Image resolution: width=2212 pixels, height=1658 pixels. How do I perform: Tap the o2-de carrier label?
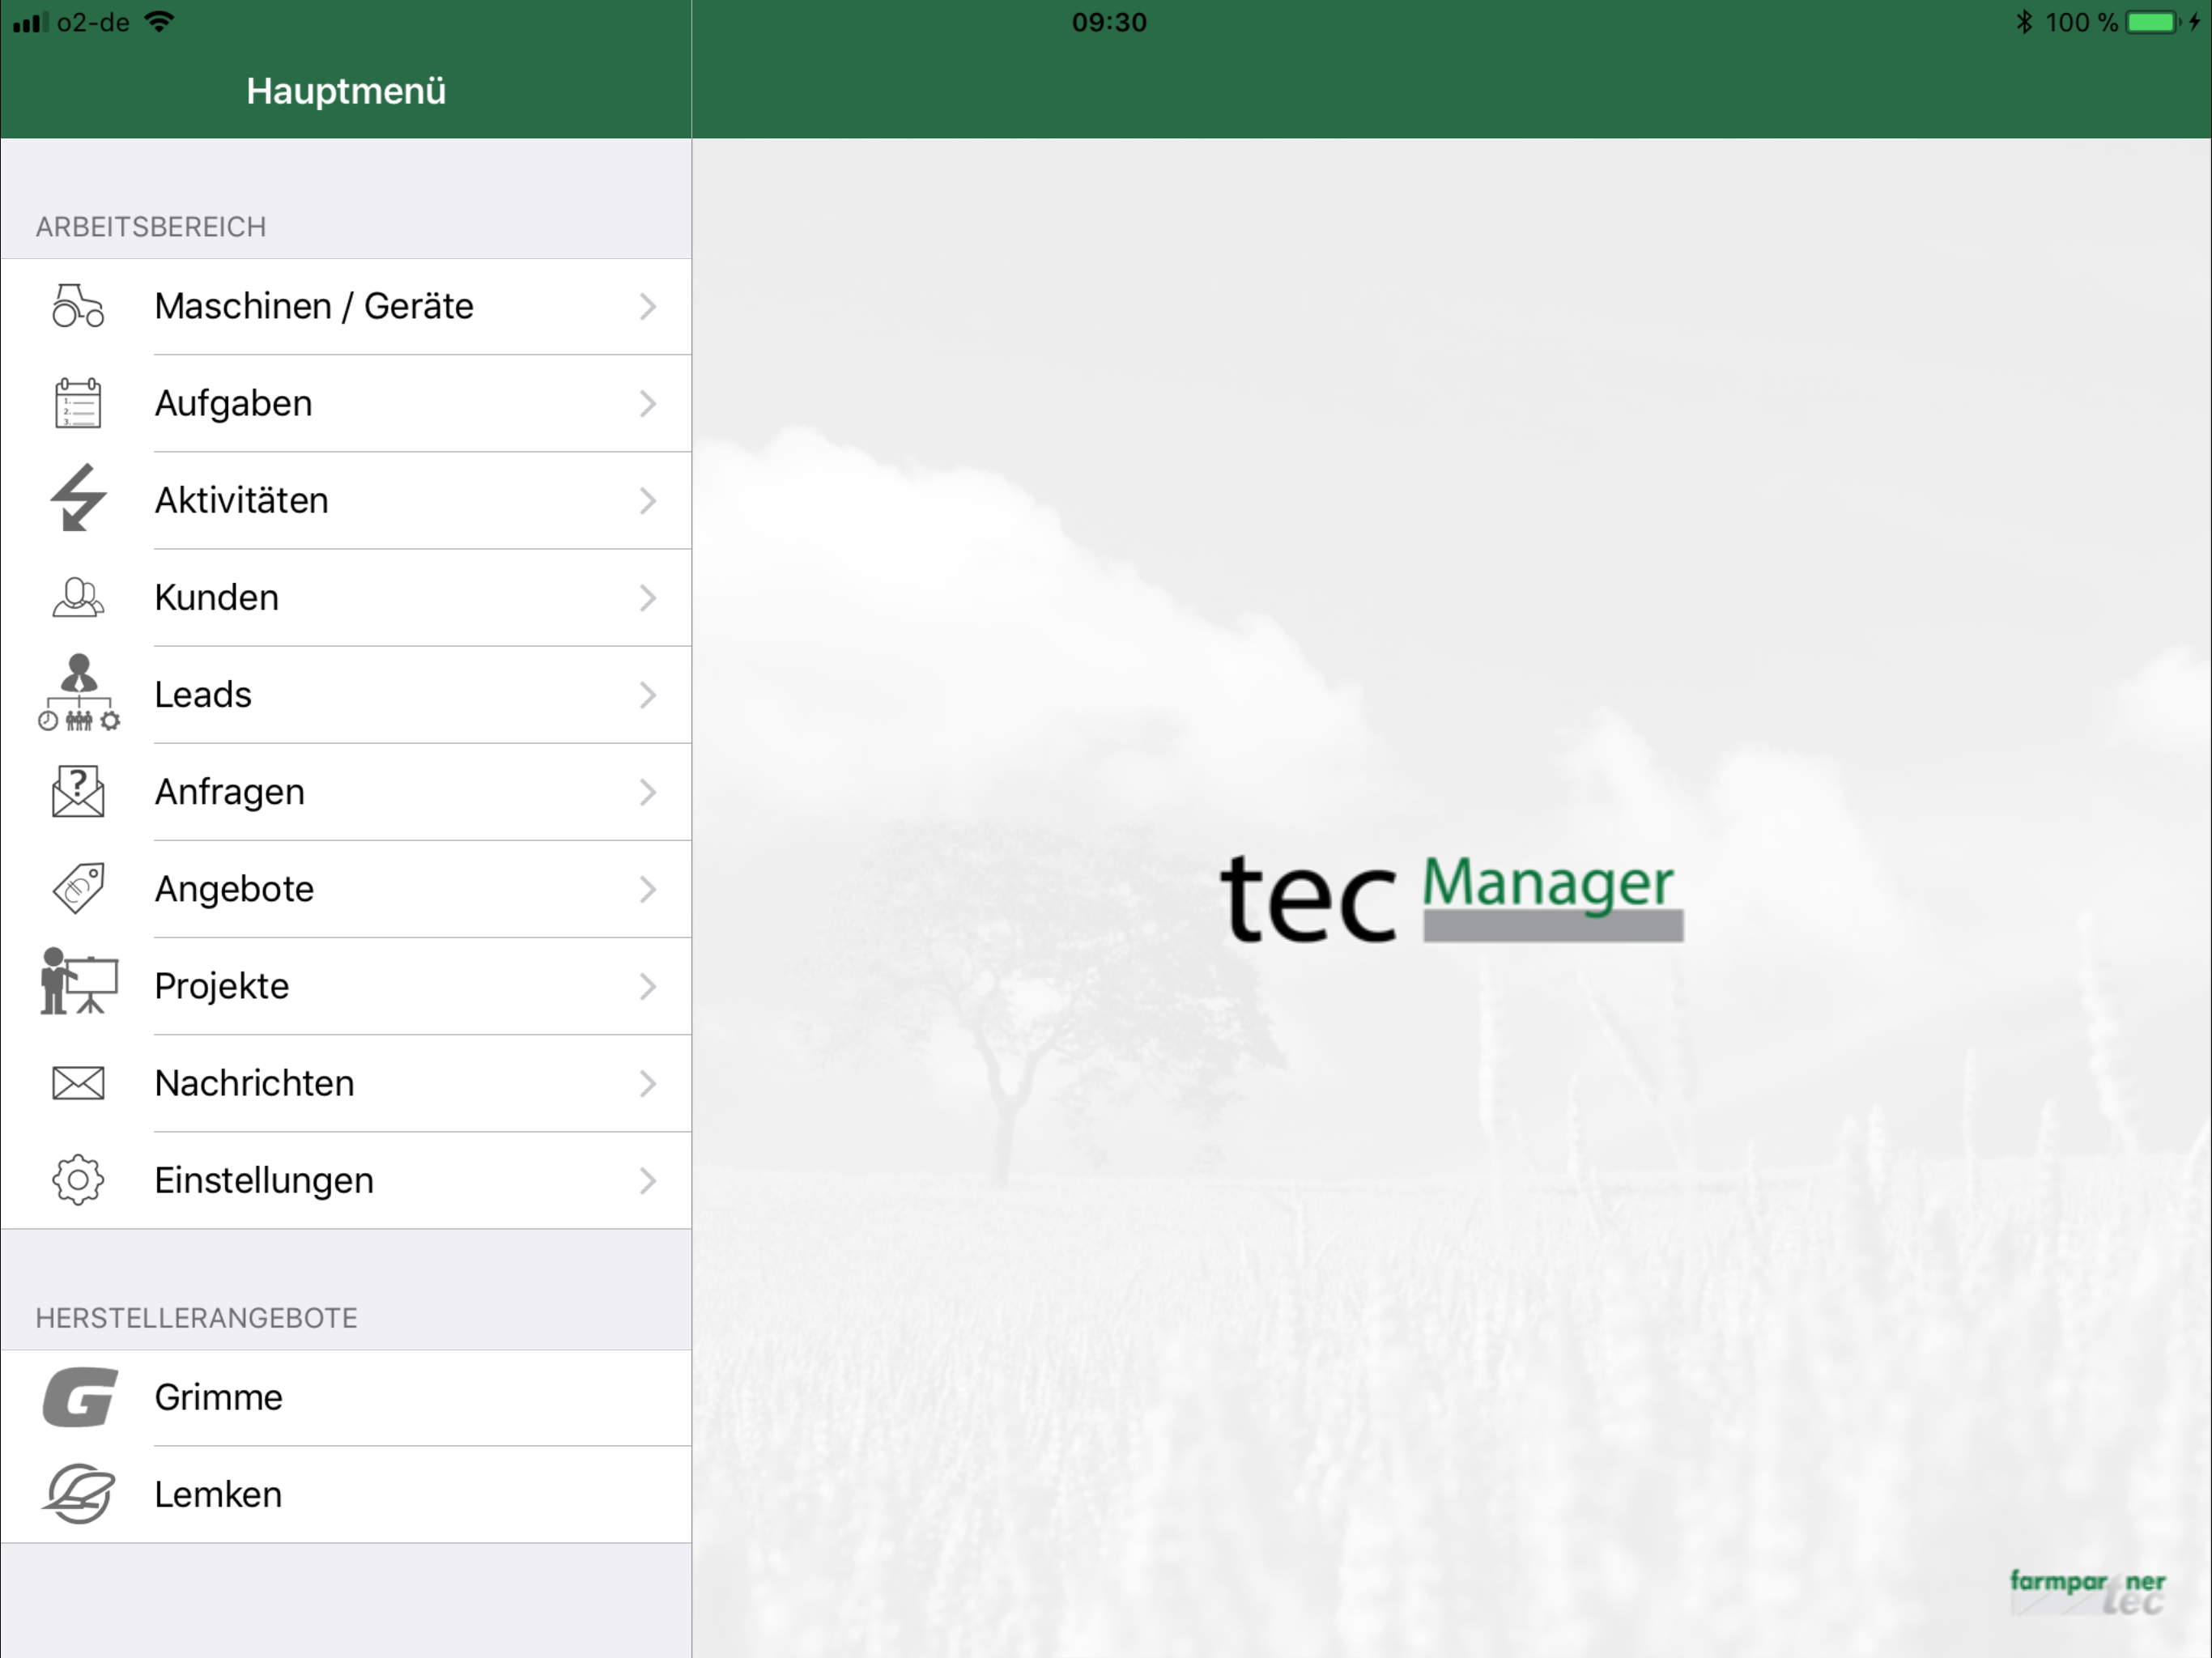[x=93, y=22]
